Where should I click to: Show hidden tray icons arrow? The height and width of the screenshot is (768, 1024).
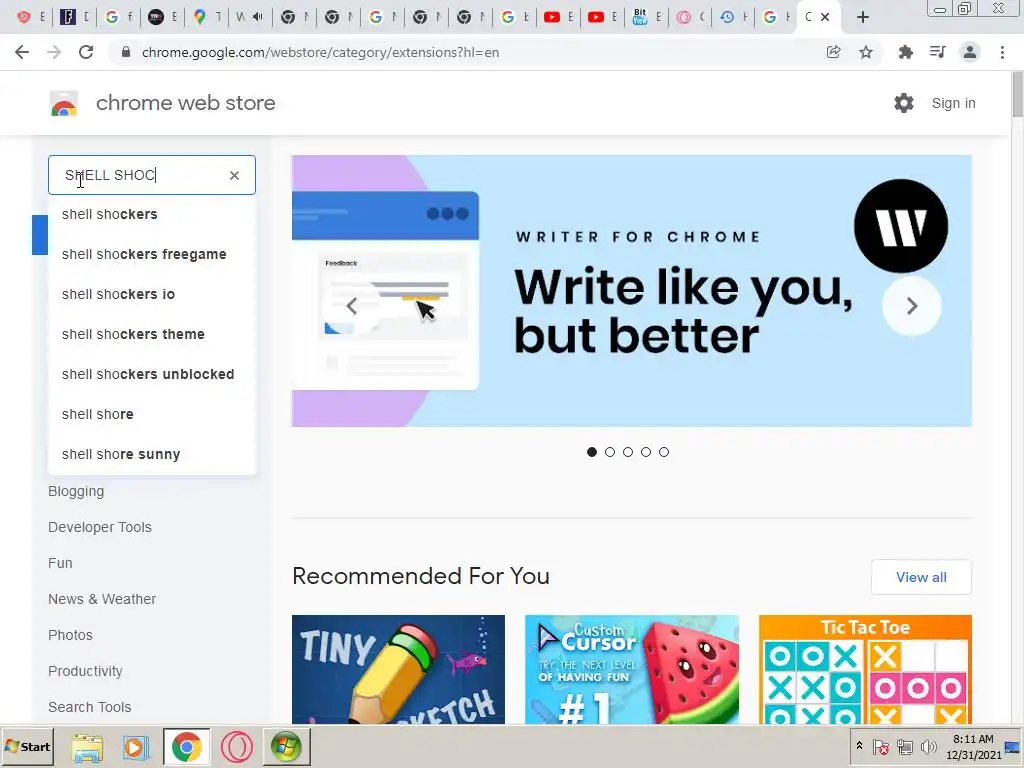tap(859, 746)
